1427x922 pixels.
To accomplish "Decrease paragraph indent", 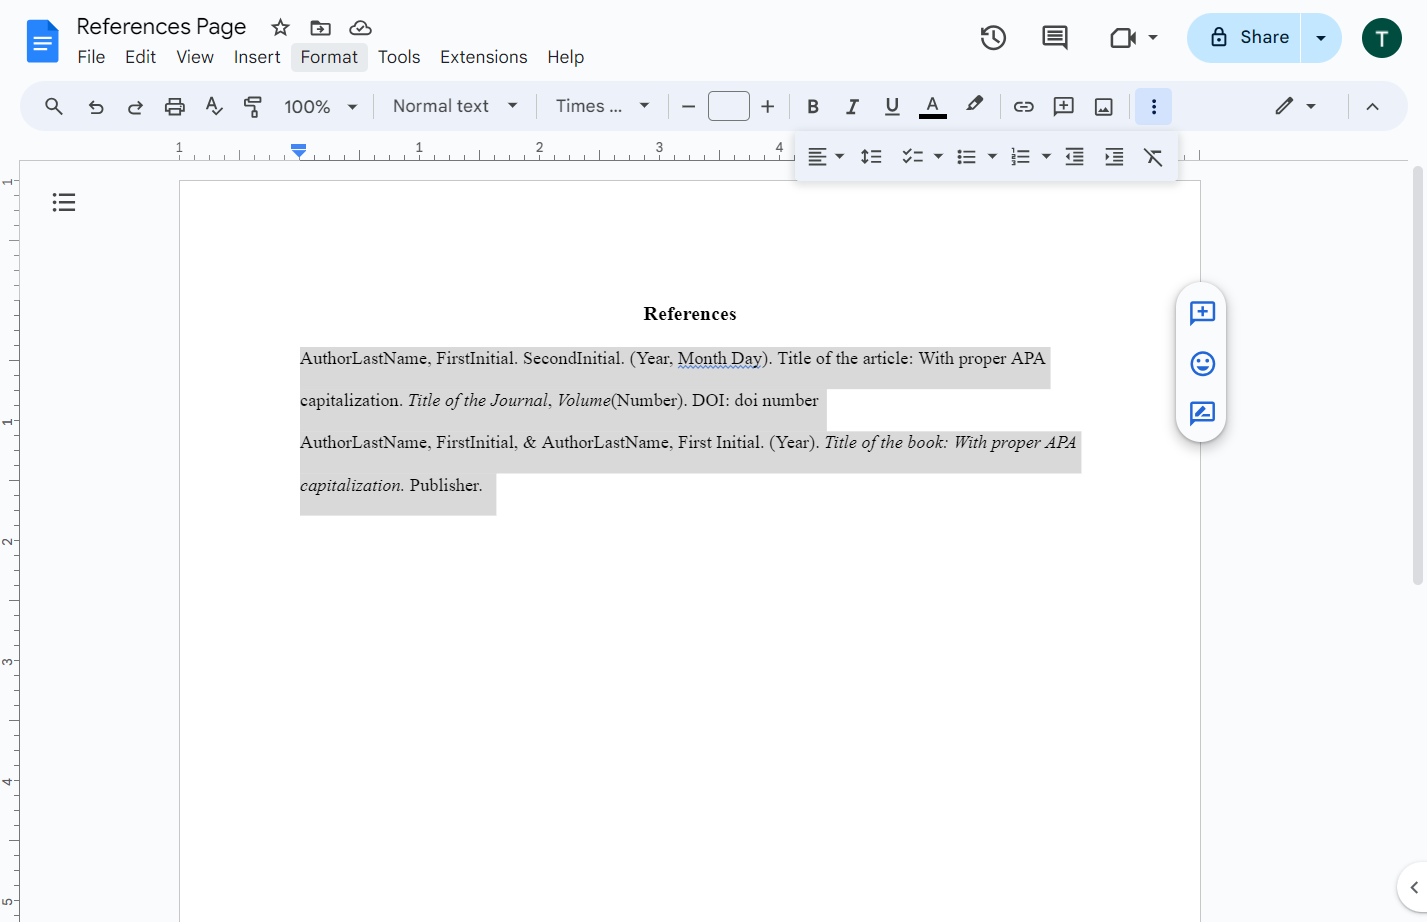I will 1075,157.
